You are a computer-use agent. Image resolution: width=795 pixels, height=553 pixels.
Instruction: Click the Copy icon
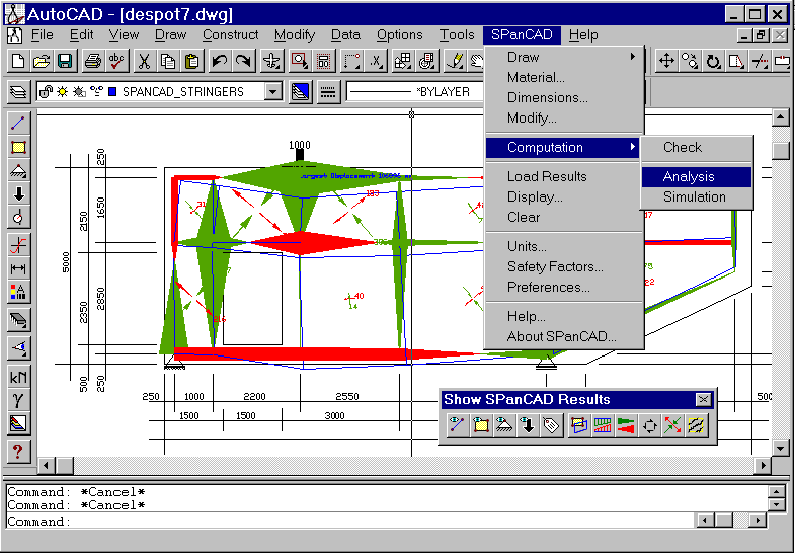168,62
